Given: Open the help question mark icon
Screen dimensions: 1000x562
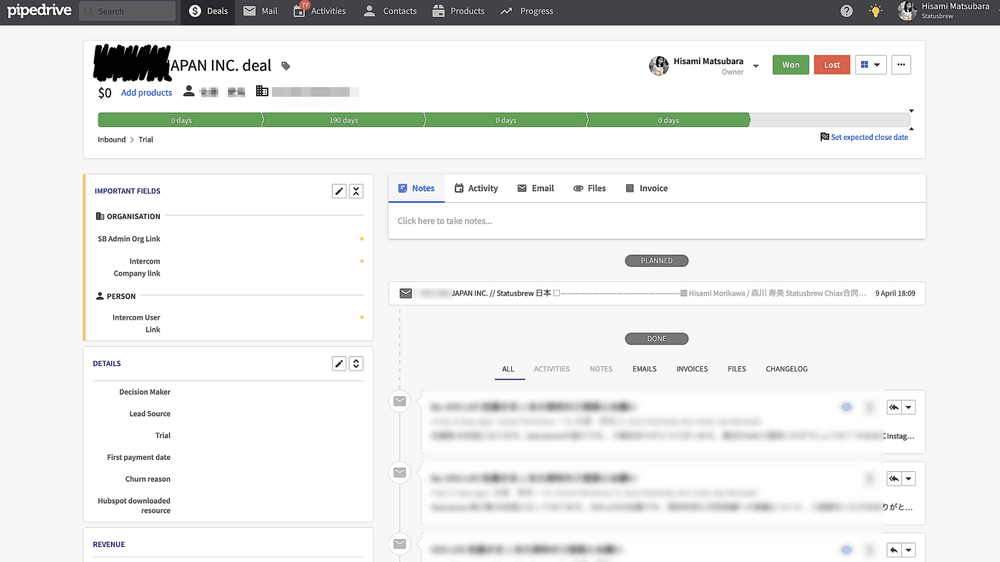Looking at the screenshot, I should pyautogui.click(x=847, y=11).
